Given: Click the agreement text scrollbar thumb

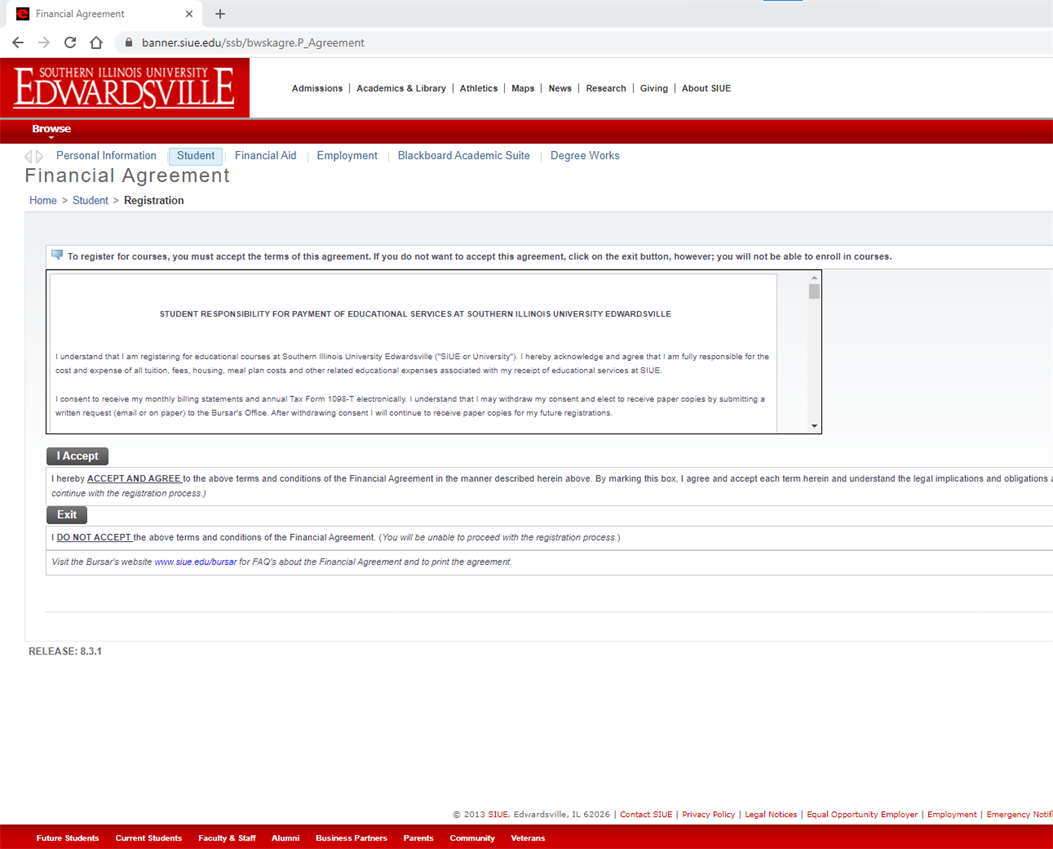Looking at the screenshot, I should click(x=814, y=291).
